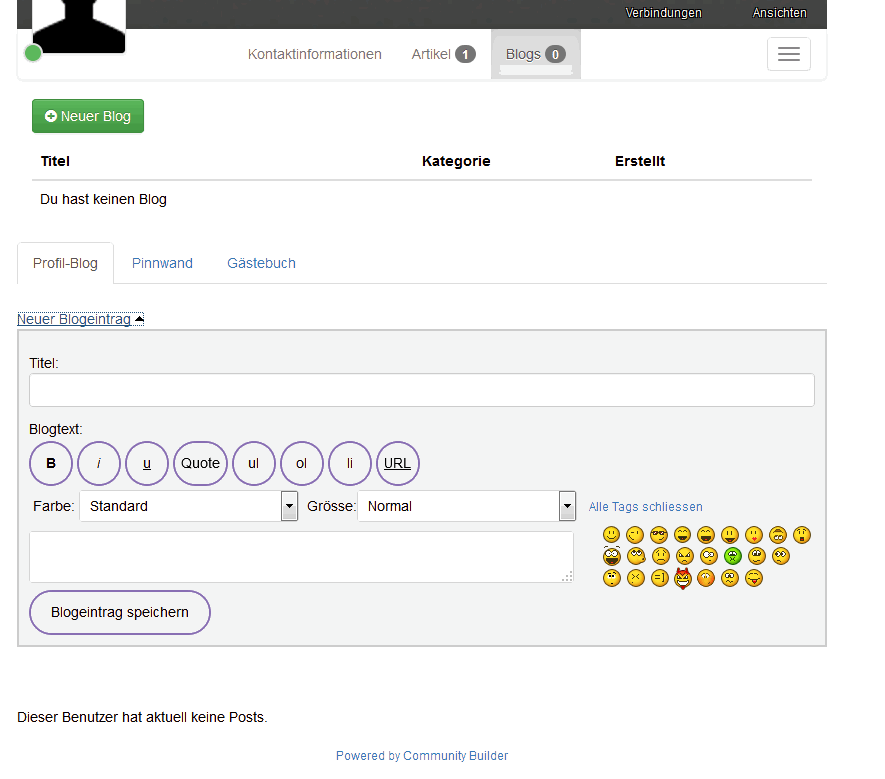Click the Erstellt column header
The image size is (885, 779).
[x=640, y=161]
